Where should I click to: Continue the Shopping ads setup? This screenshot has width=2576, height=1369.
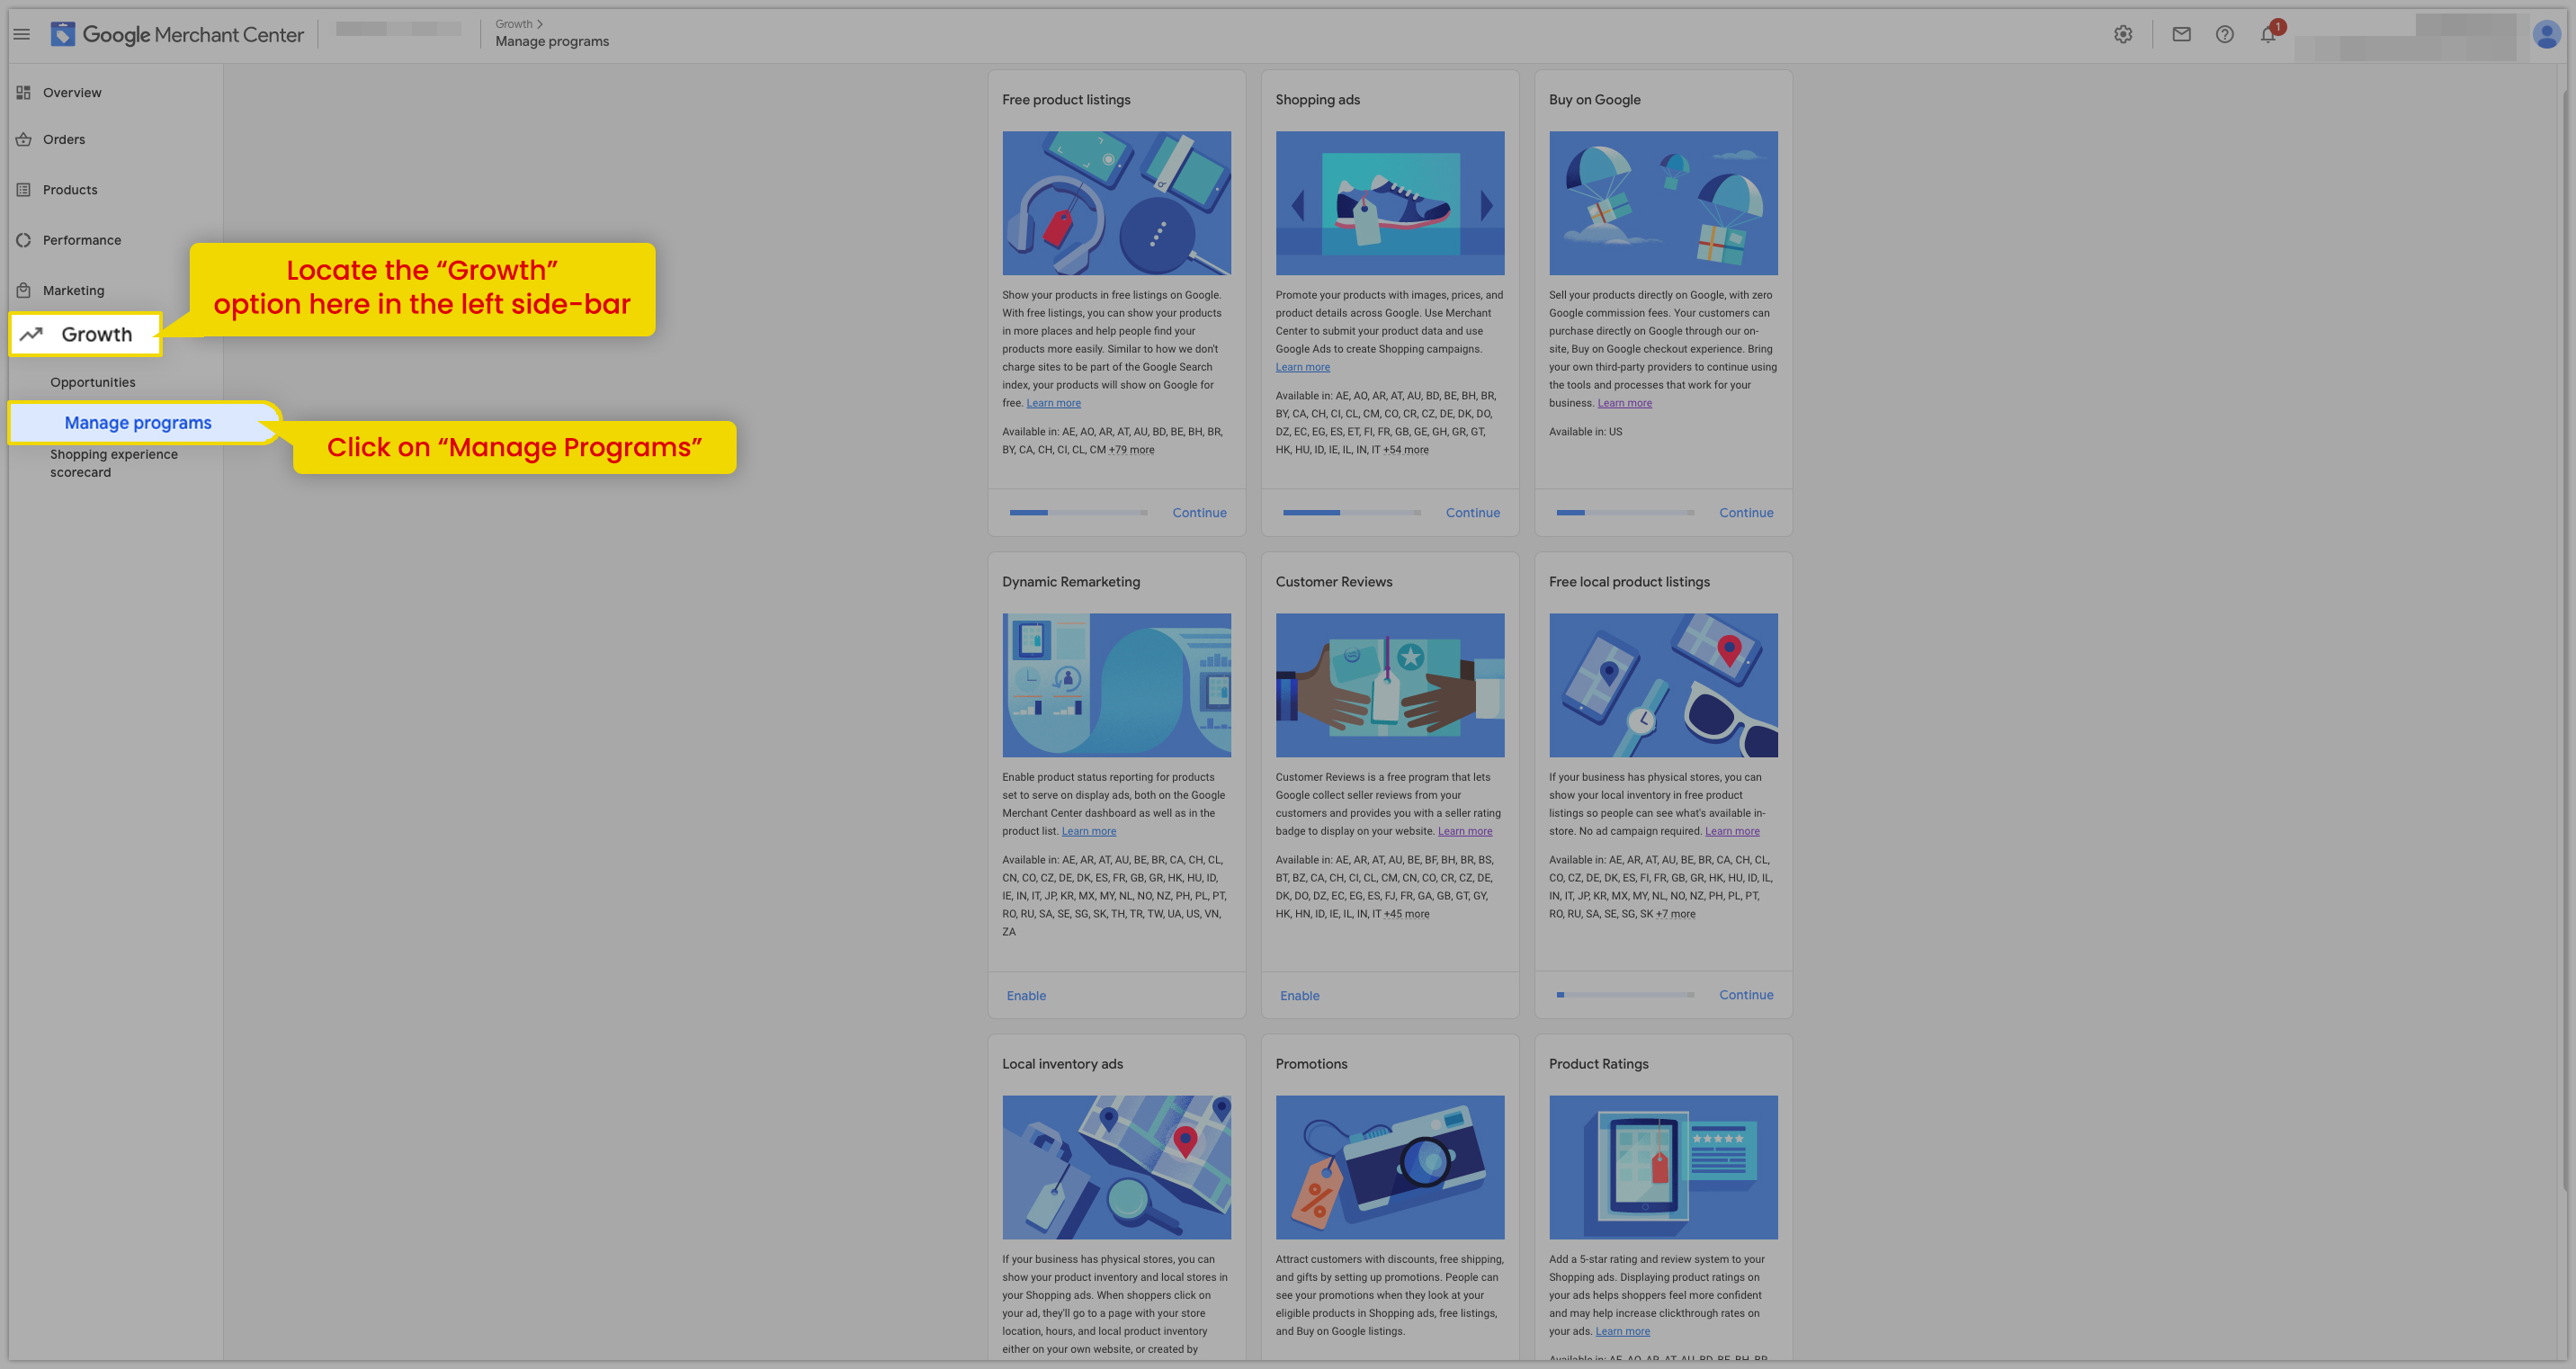click(1472, 512)
